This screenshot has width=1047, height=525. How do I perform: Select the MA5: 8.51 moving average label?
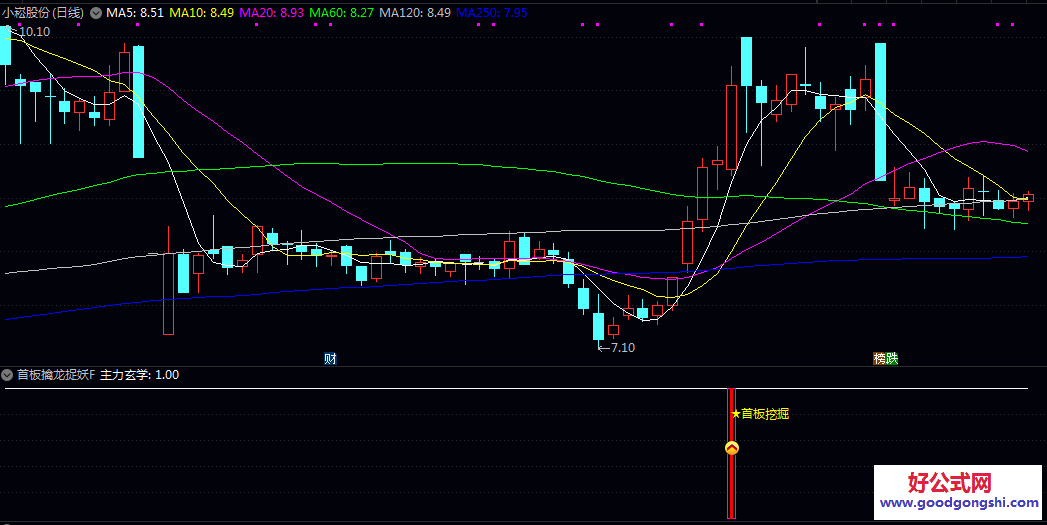pyautogui.click(x=135, y=13)
